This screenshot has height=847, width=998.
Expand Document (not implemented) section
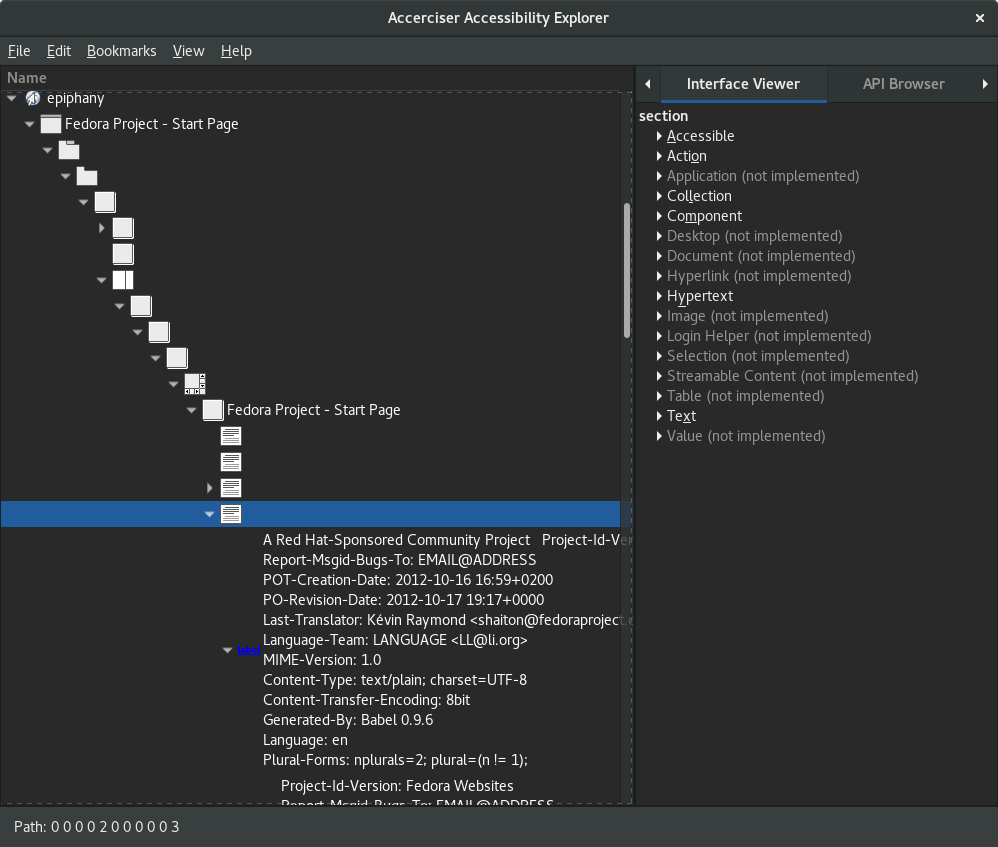(659, 256)
